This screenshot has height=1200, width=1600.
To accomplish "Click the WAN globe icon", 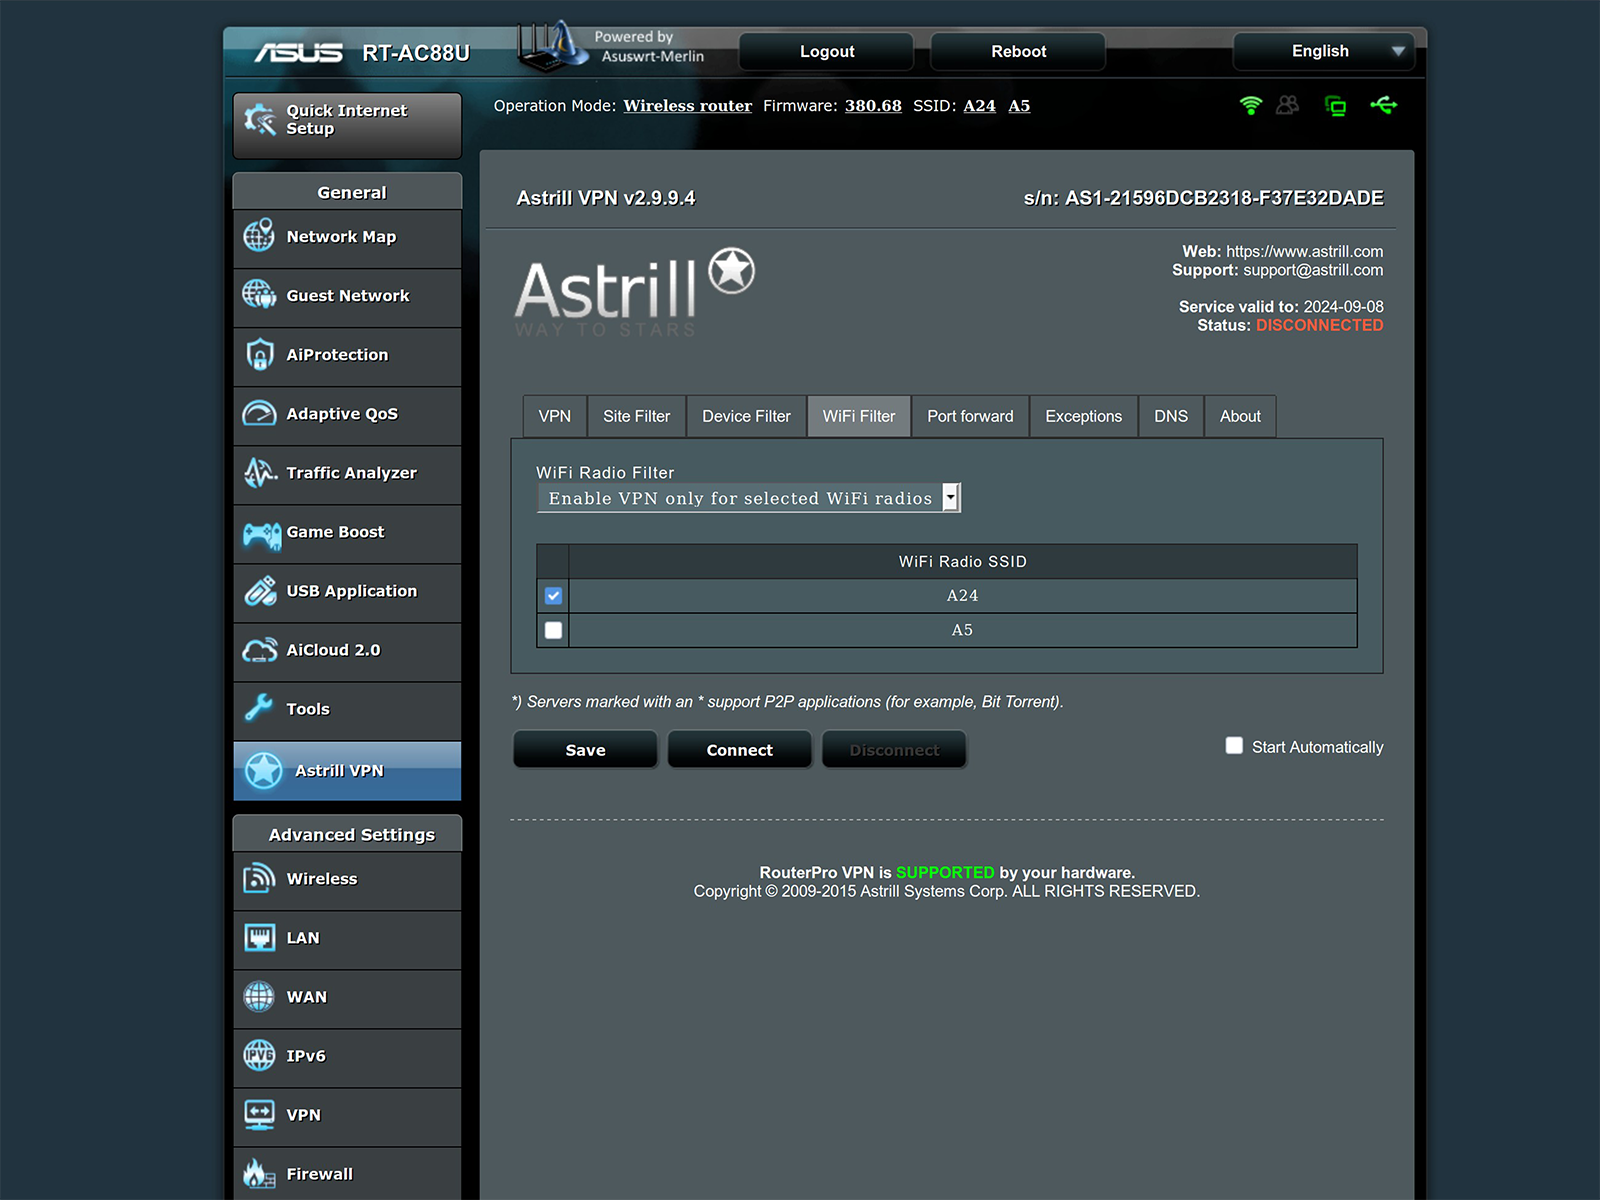I will tap(259, 996).
